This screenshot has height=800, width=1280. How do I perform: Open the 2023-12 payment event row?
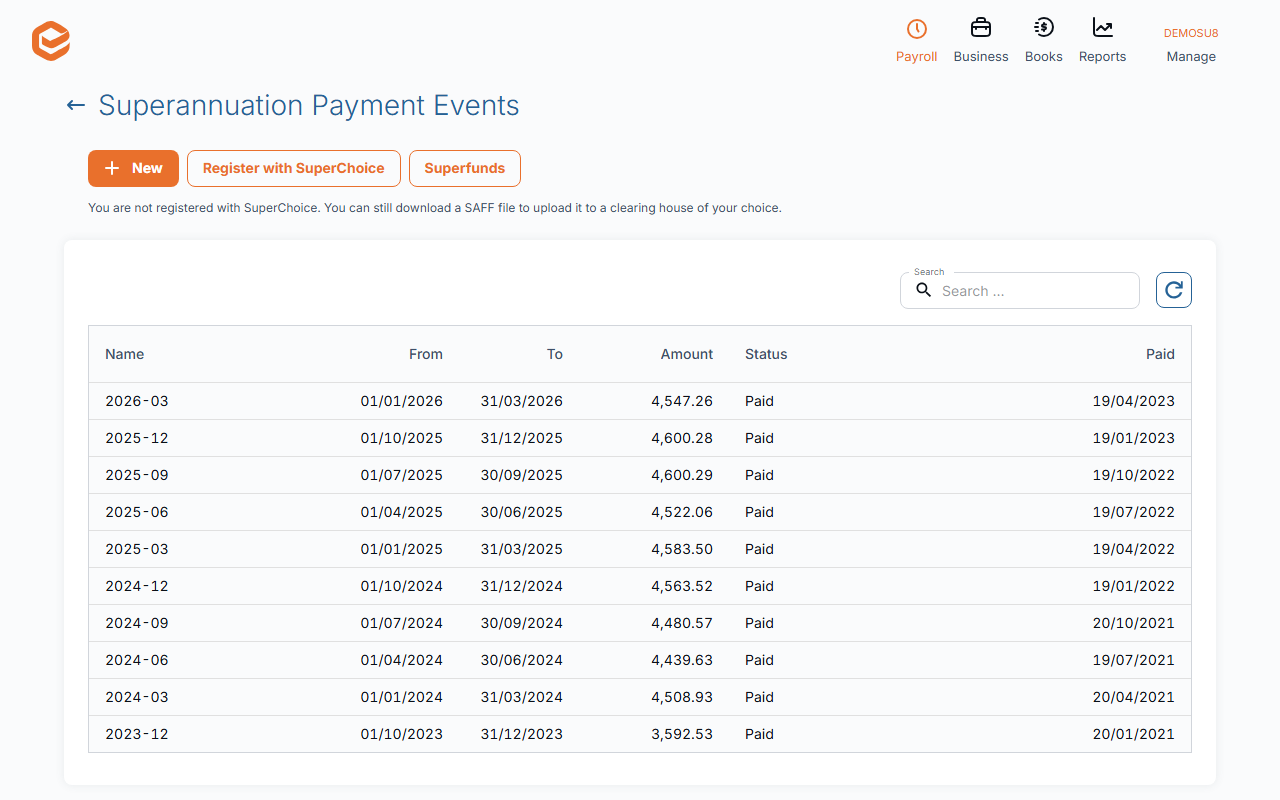click(640, 734)
